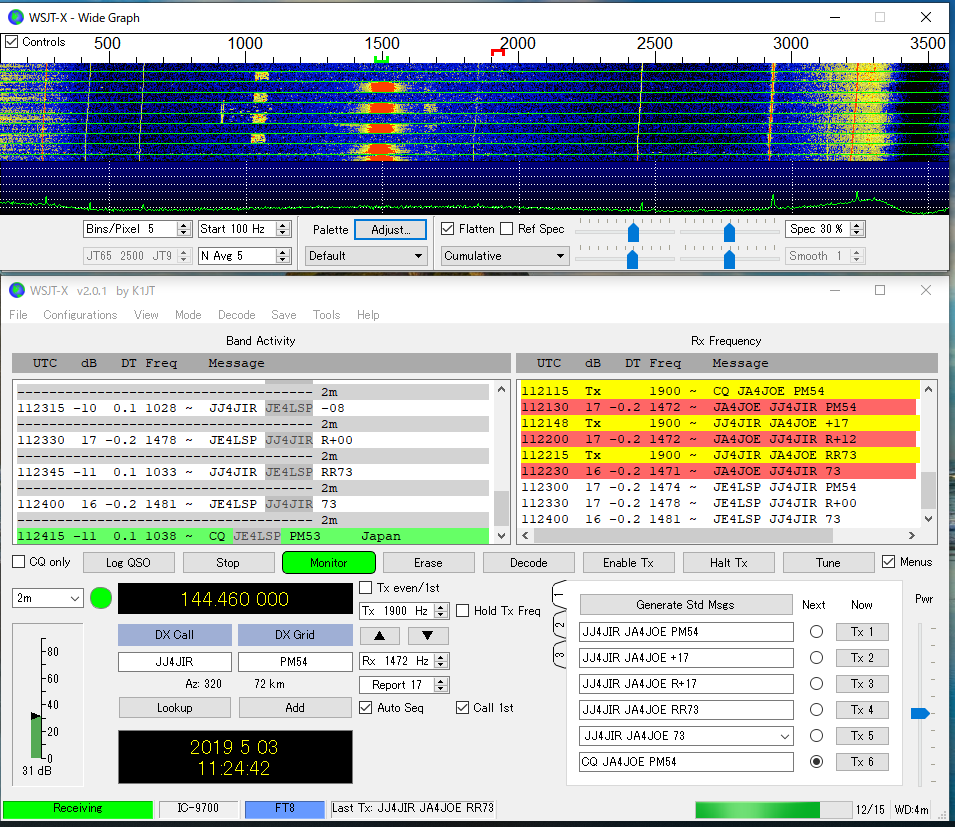Click the Log QSO button

coord(127,562)
